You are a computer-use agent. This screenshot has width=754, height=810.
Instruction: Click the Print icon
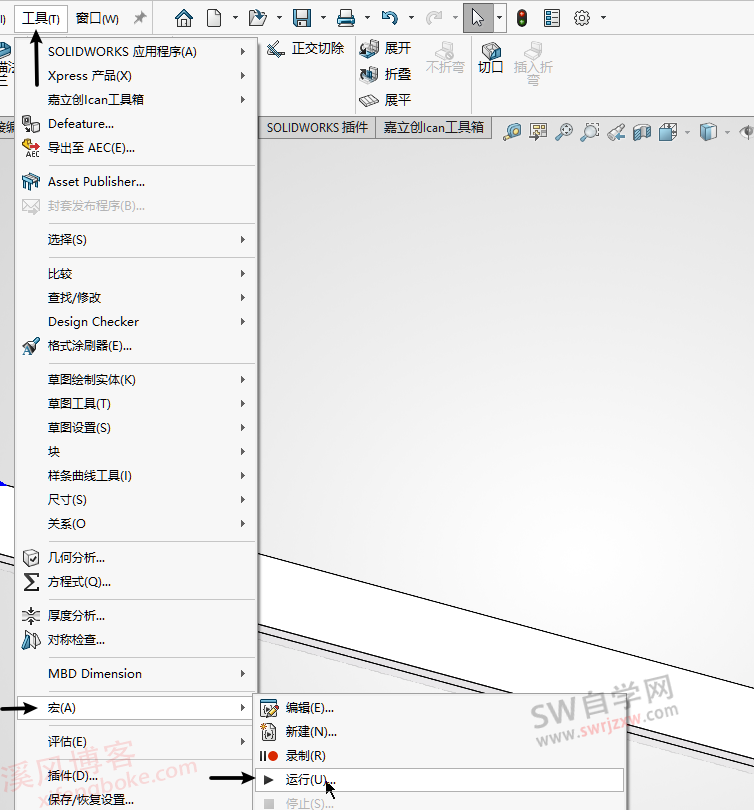tap(345, 19)
